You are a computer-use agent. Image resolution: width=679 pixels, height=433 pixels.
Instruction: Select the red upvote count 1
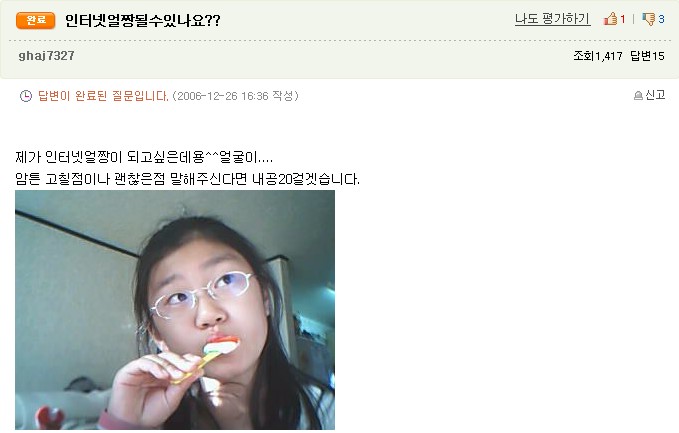click(x=623, y=19)
